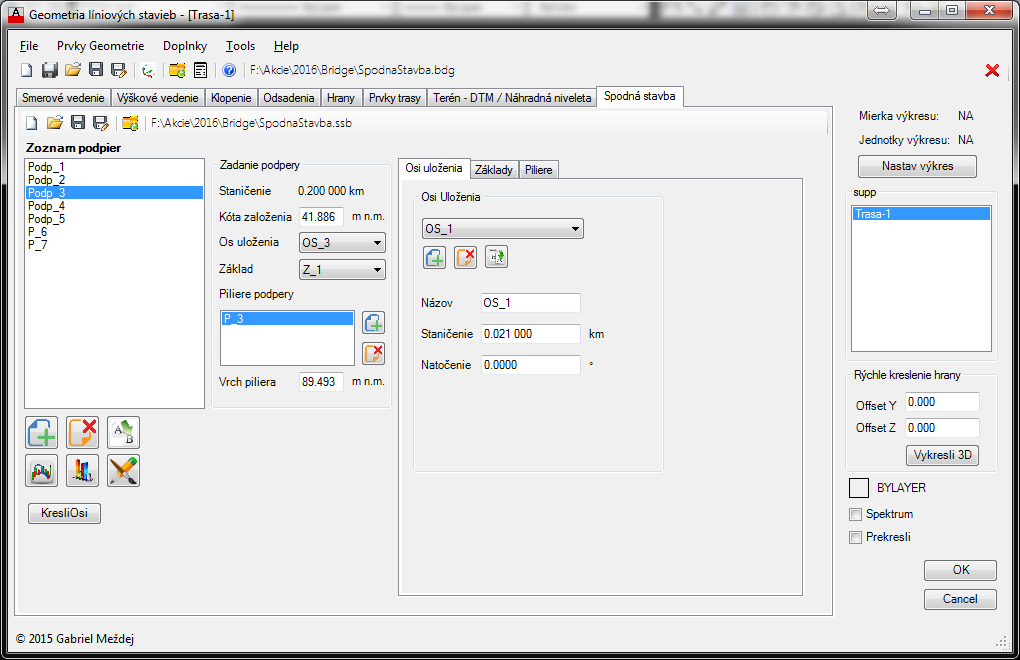Viewport: 1020px width, 660px height.
Task: Expand the Základ dropdown showing Z_1
Action: (x=342, y=269)
